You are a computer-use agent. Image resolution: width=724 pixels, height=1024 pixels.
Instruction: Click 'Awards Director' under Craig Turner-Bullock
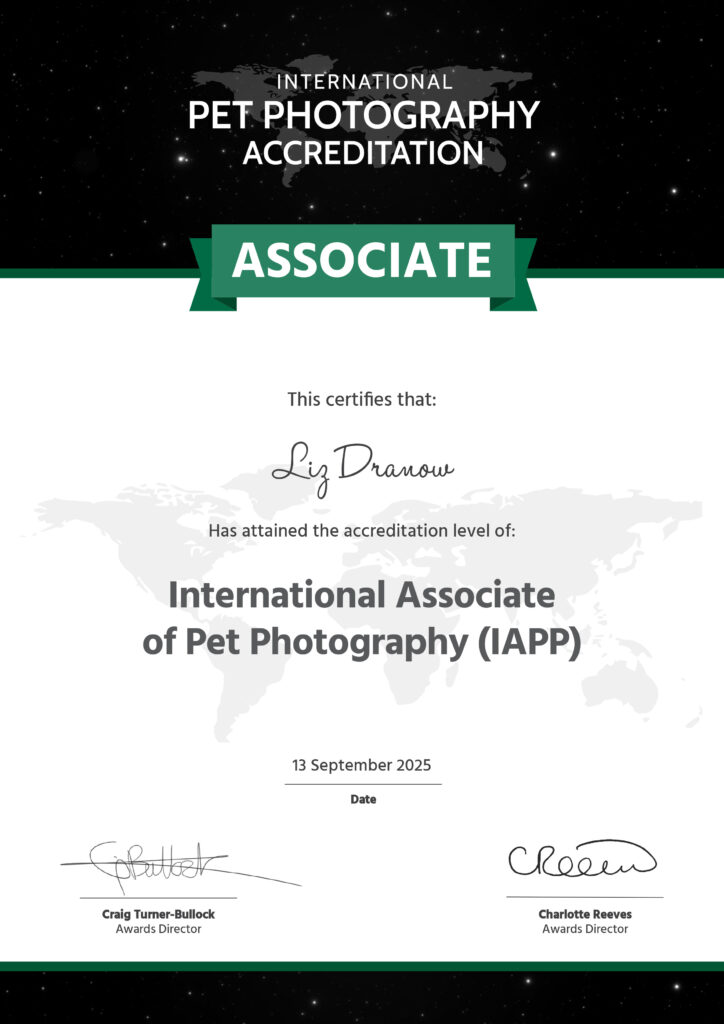point(158,929)
